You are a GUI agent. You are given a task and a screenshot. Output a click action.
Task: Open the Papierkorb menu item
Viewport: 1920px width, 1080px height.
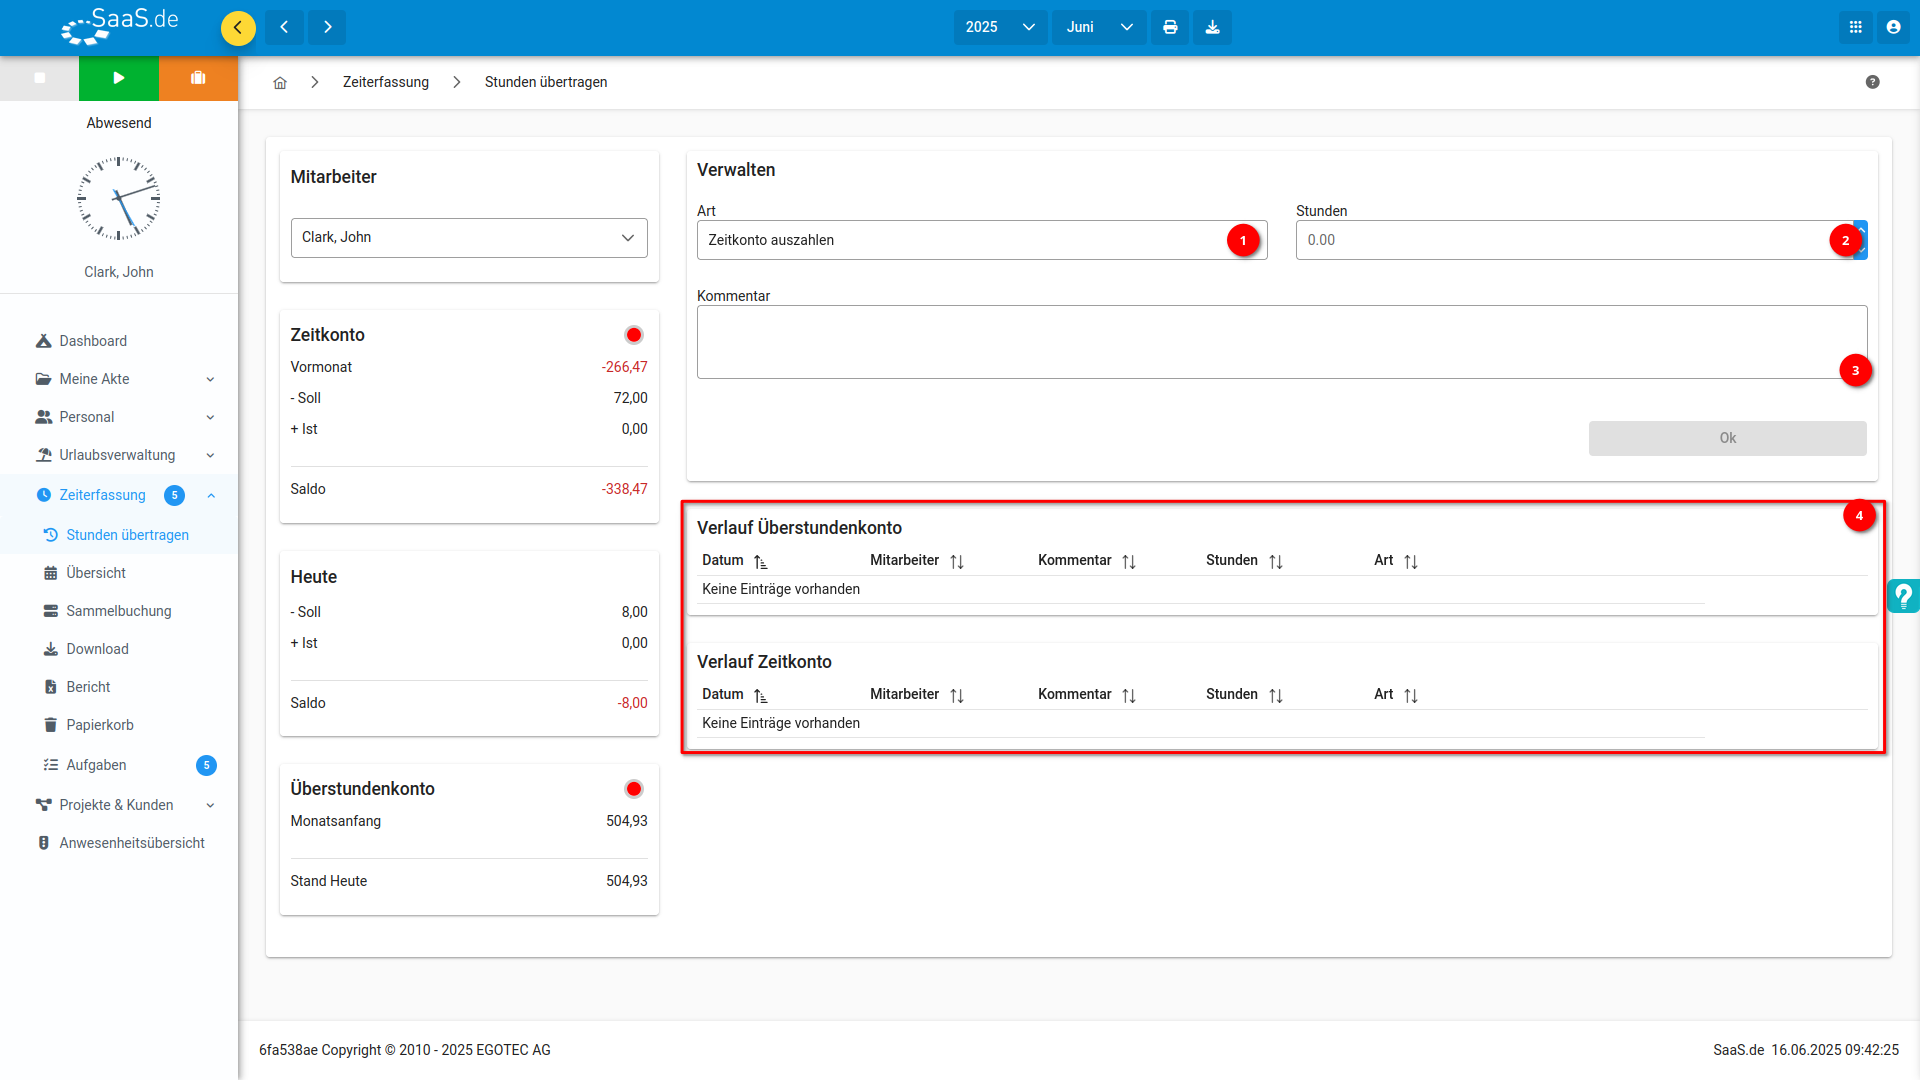[x=100, y=725]
